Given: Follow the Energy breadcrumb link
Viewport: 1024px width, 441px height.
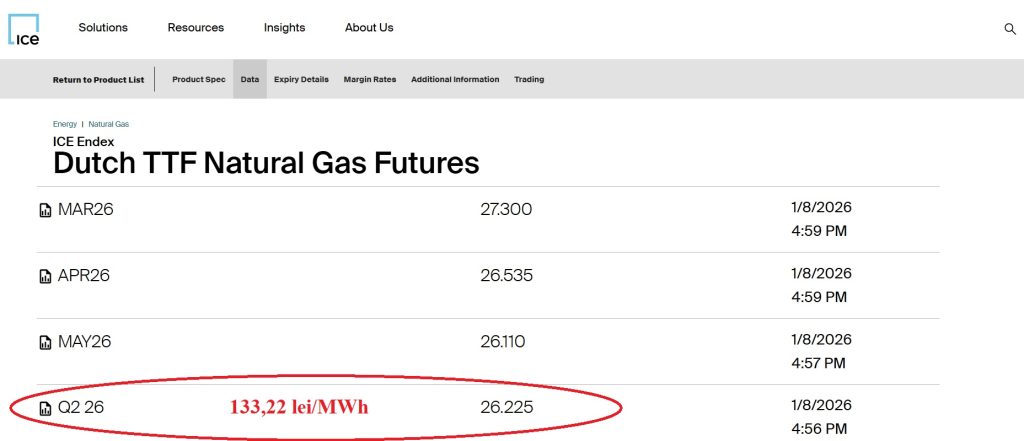Looking at the screenshot, I should pos(65,124).
